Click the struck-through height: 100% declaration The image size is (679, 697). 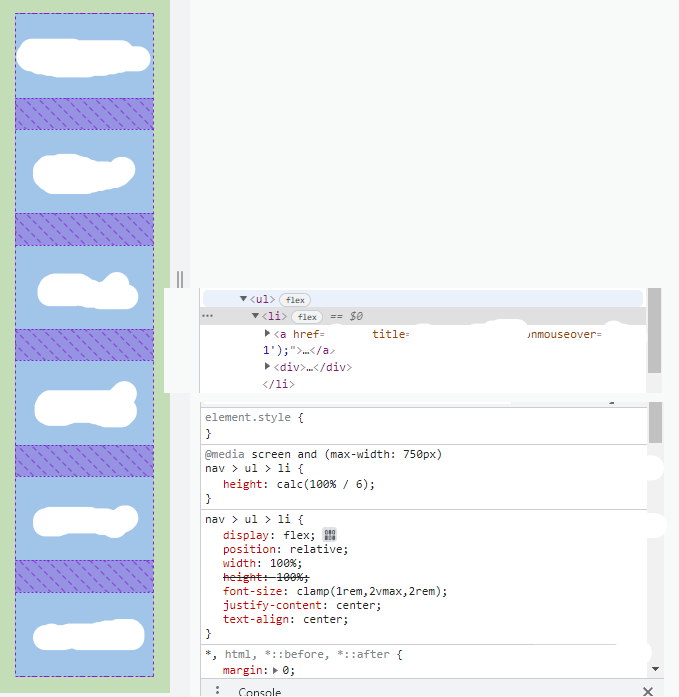tap(266, 577)
